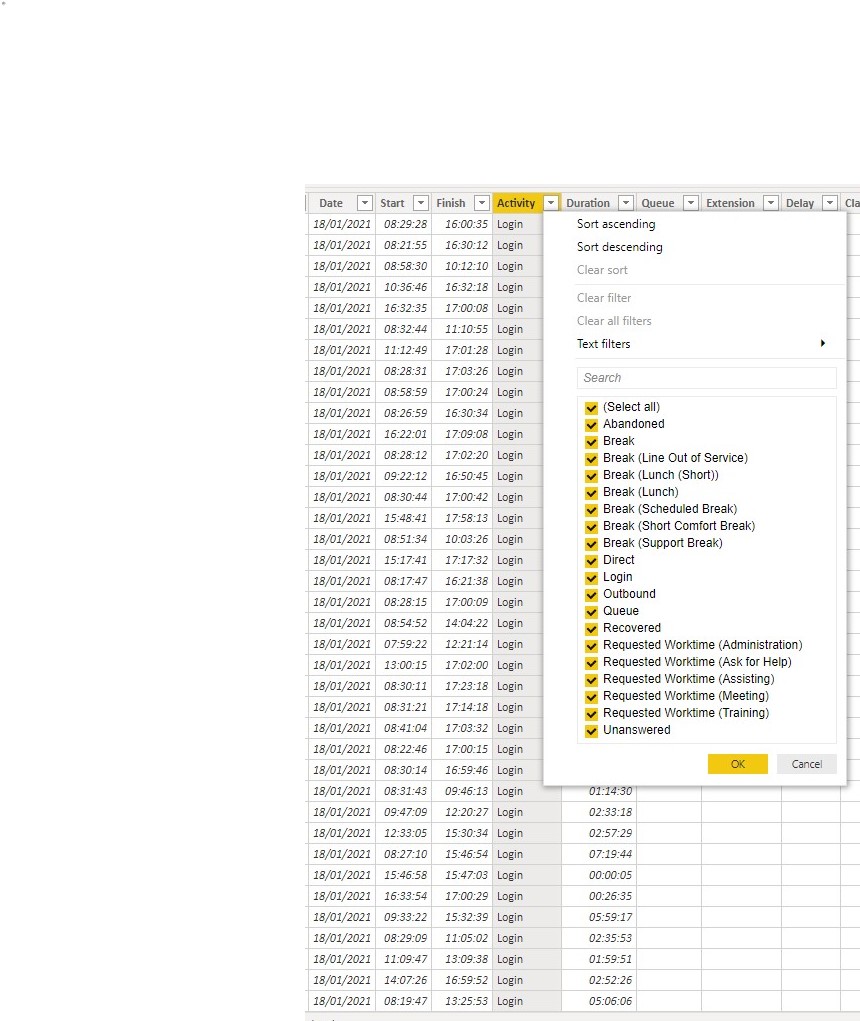Open the Delay column filter dropdown
This screenshot has height=1021, width=860.
[830, 203]
